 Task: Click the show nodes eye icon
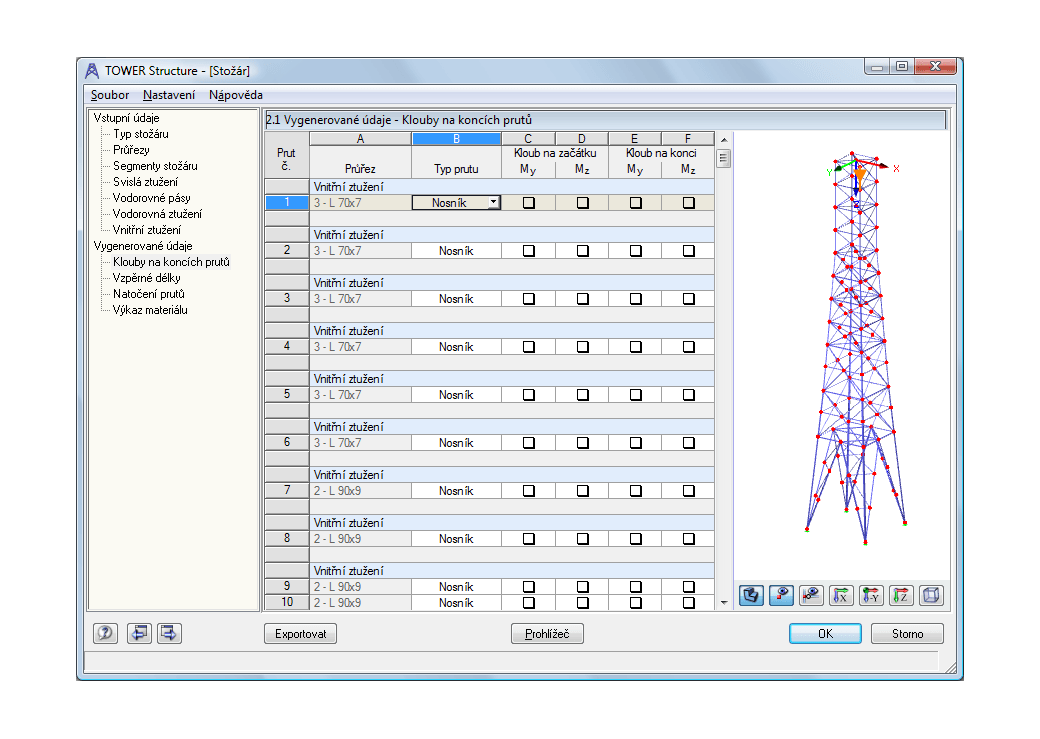[781, 595]
